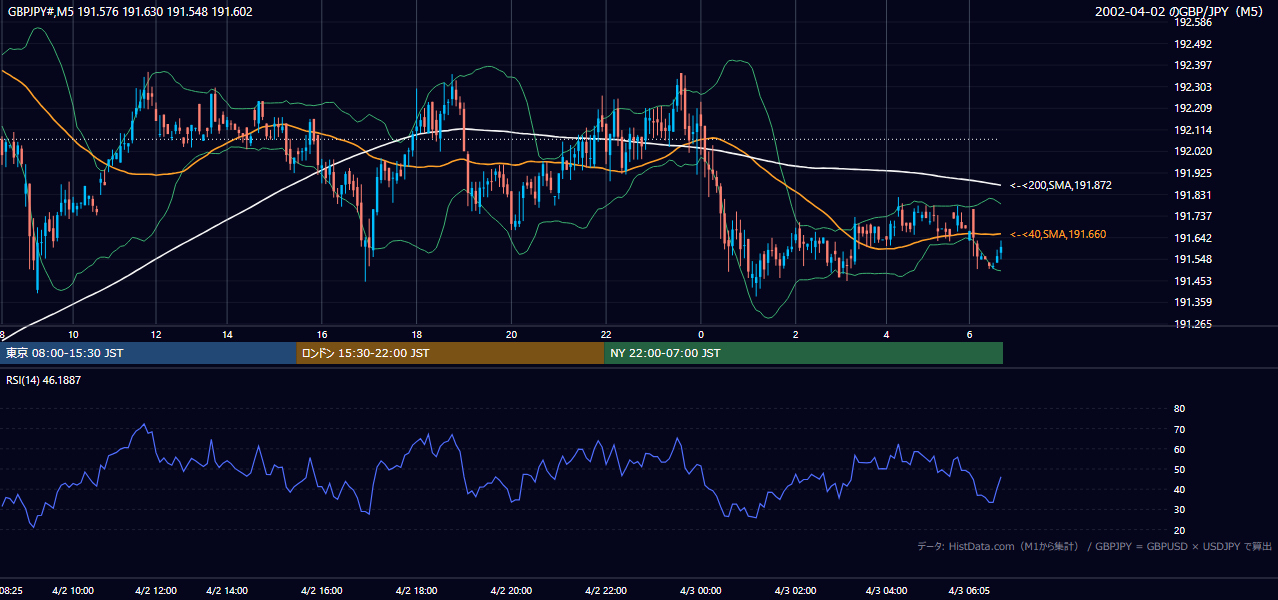This screenshot has height=600, width=1278.
Task: Click the 192.114 price axis label
Action: (1192, 130)
